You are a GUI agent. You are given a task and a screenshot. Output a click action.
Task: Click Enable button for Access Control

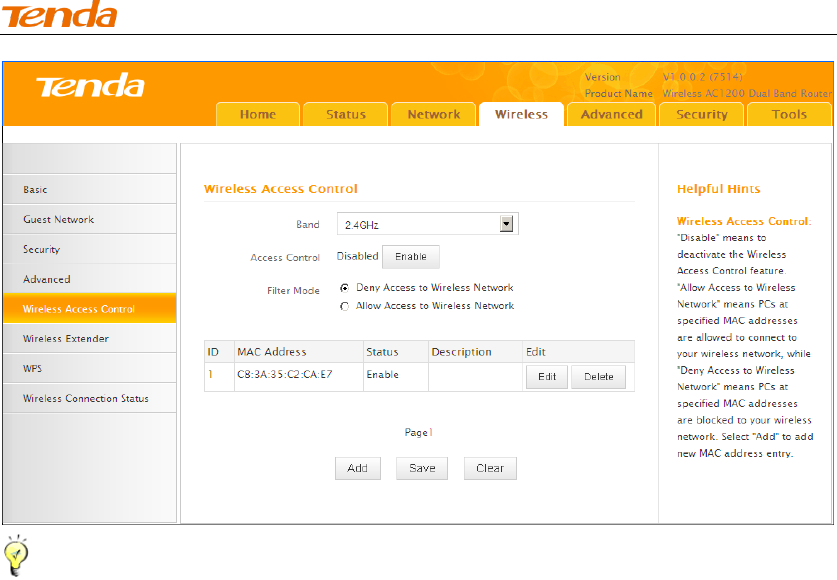(410, 257)
